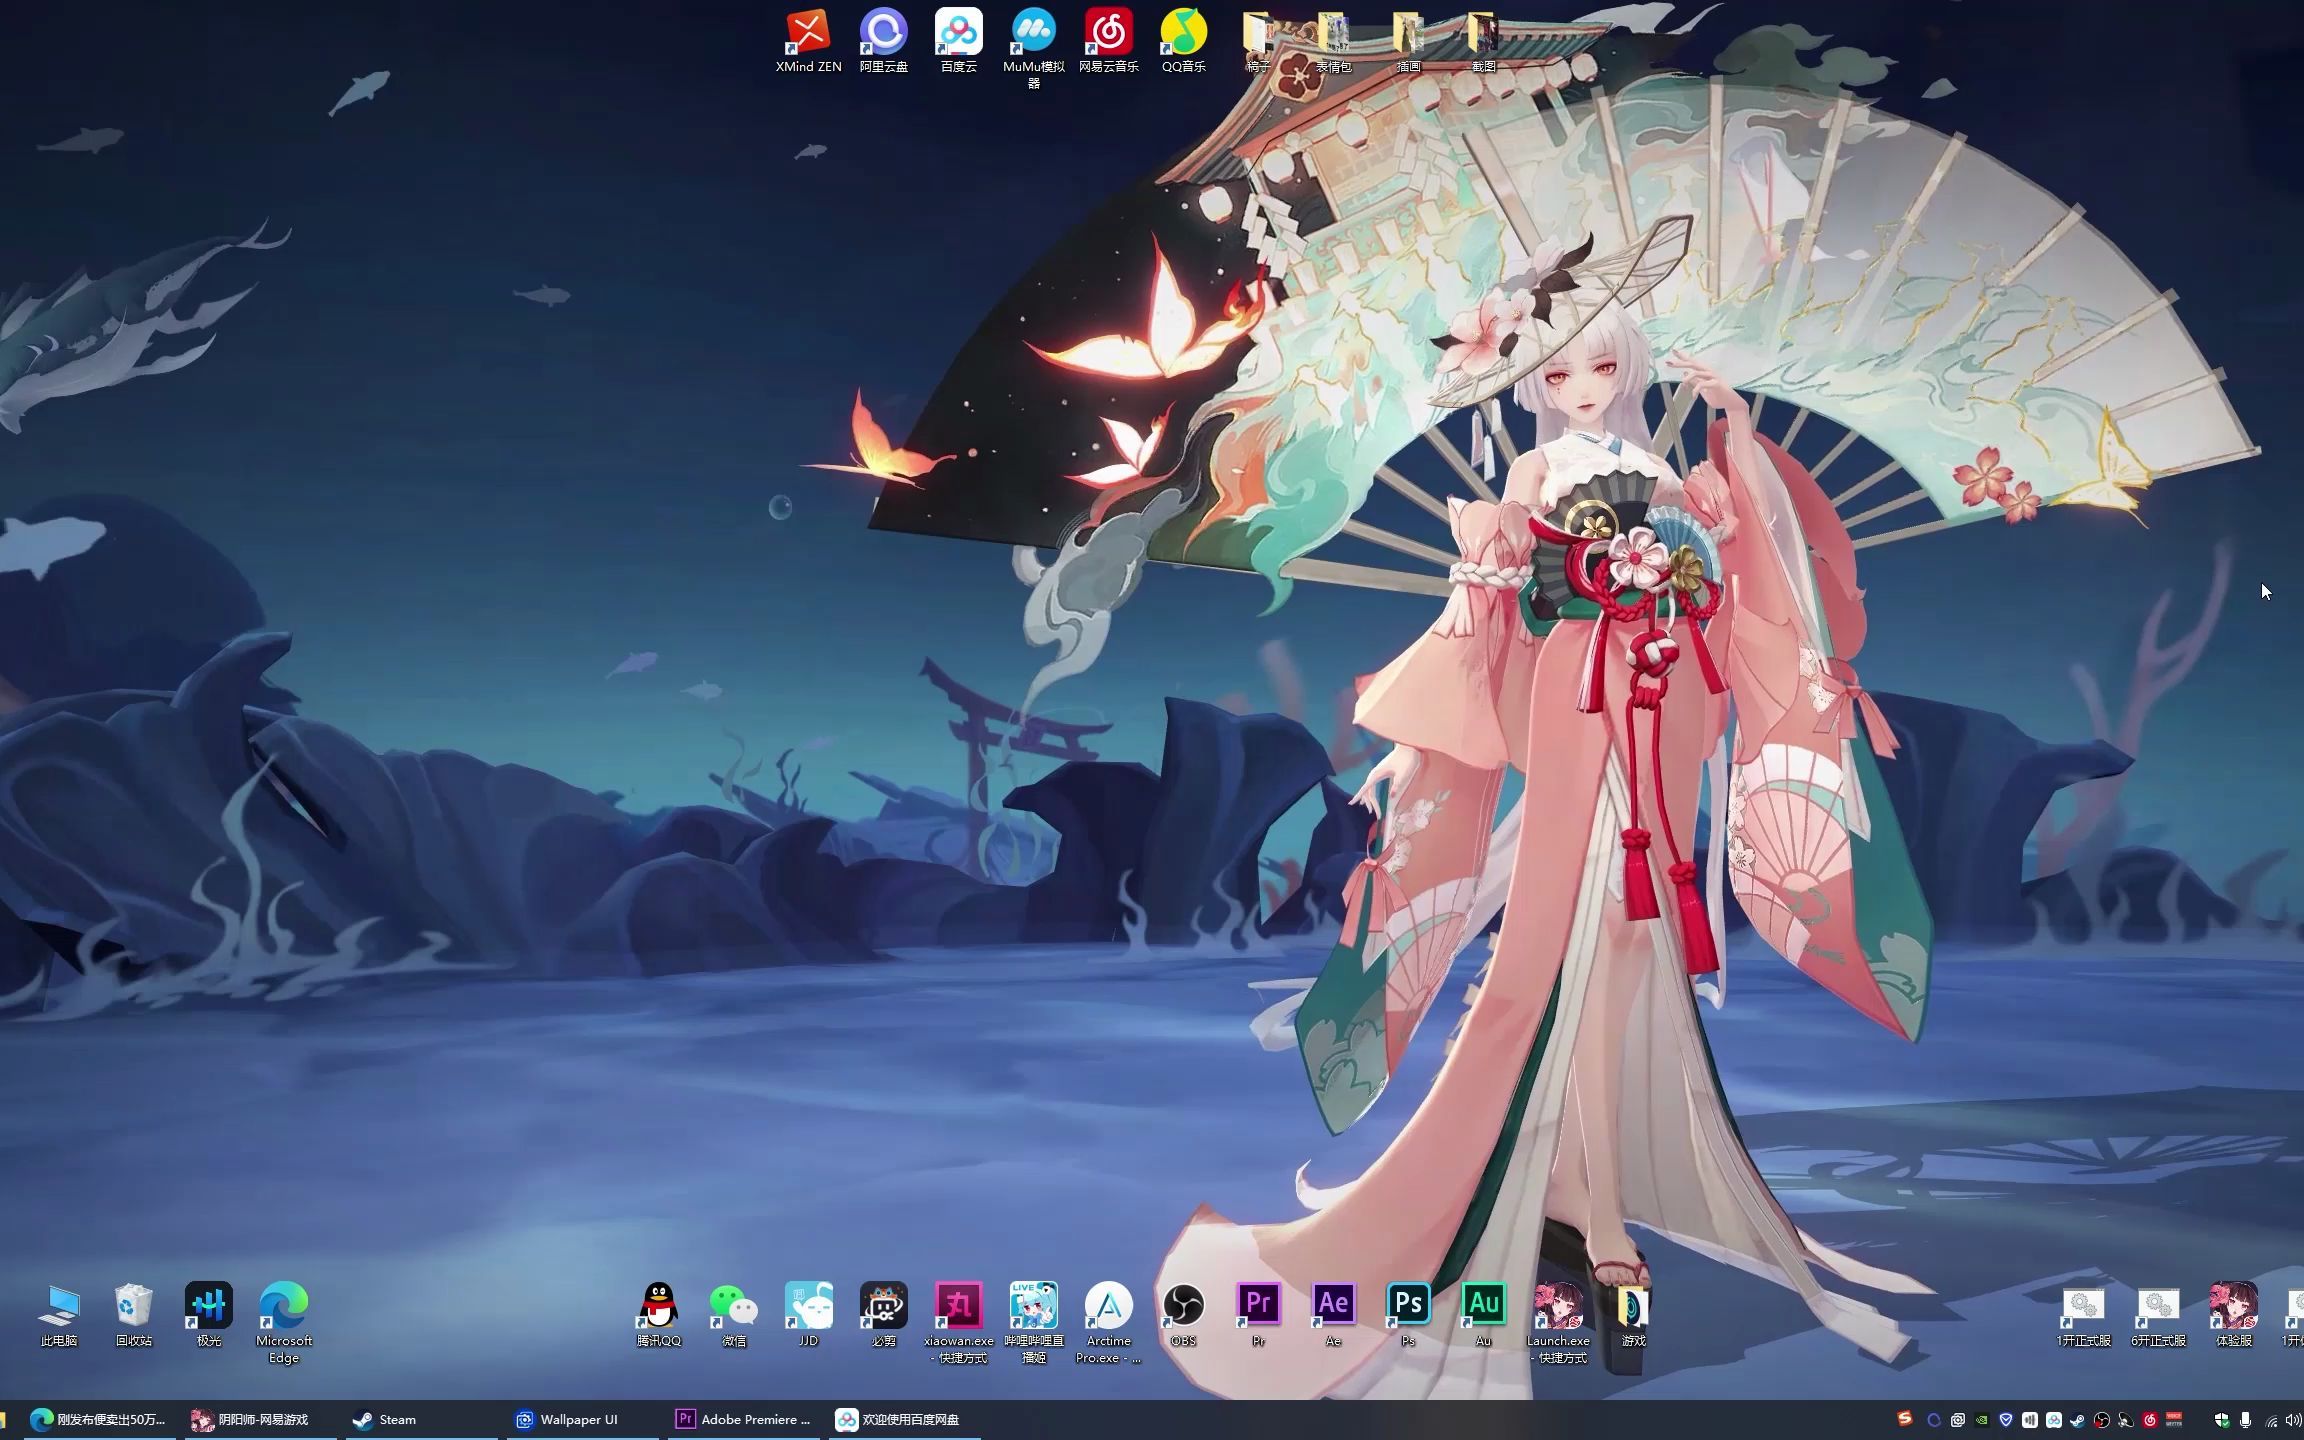The height and width of the screenshot is (1440, 2304).
Task: Select the 必剪 desktop icon
Action: coord(884,1316)
